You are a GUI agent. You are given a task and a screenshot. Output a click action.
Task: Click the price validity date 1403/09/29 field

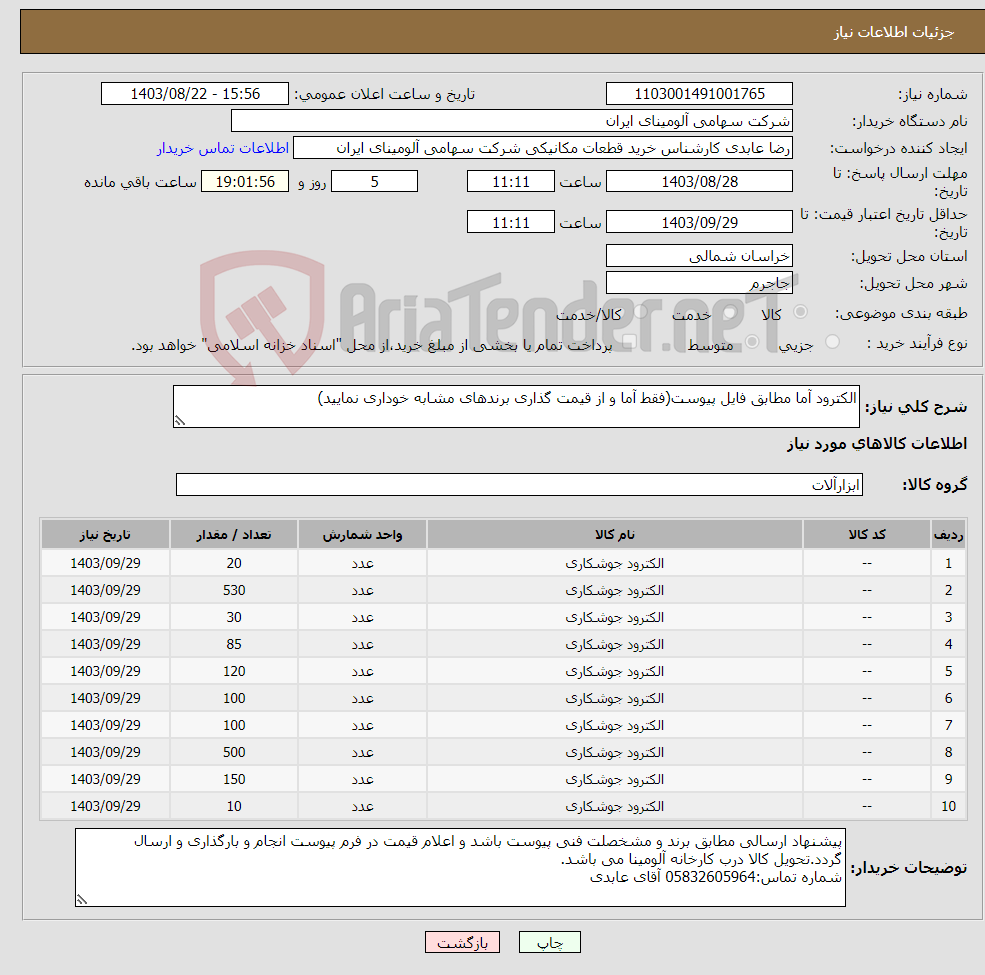click(x=699, y=222)
